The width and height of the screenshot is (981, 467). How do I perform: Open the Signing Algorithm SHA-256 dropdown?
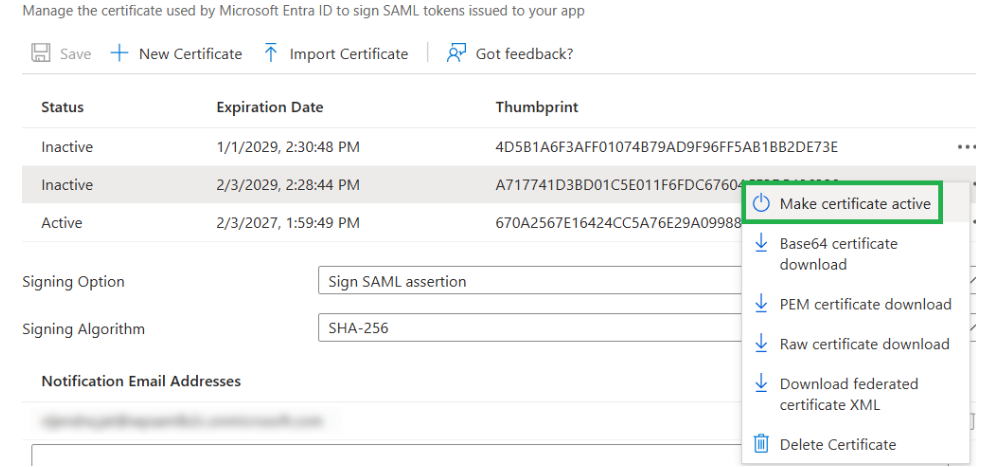coord(530,328)
